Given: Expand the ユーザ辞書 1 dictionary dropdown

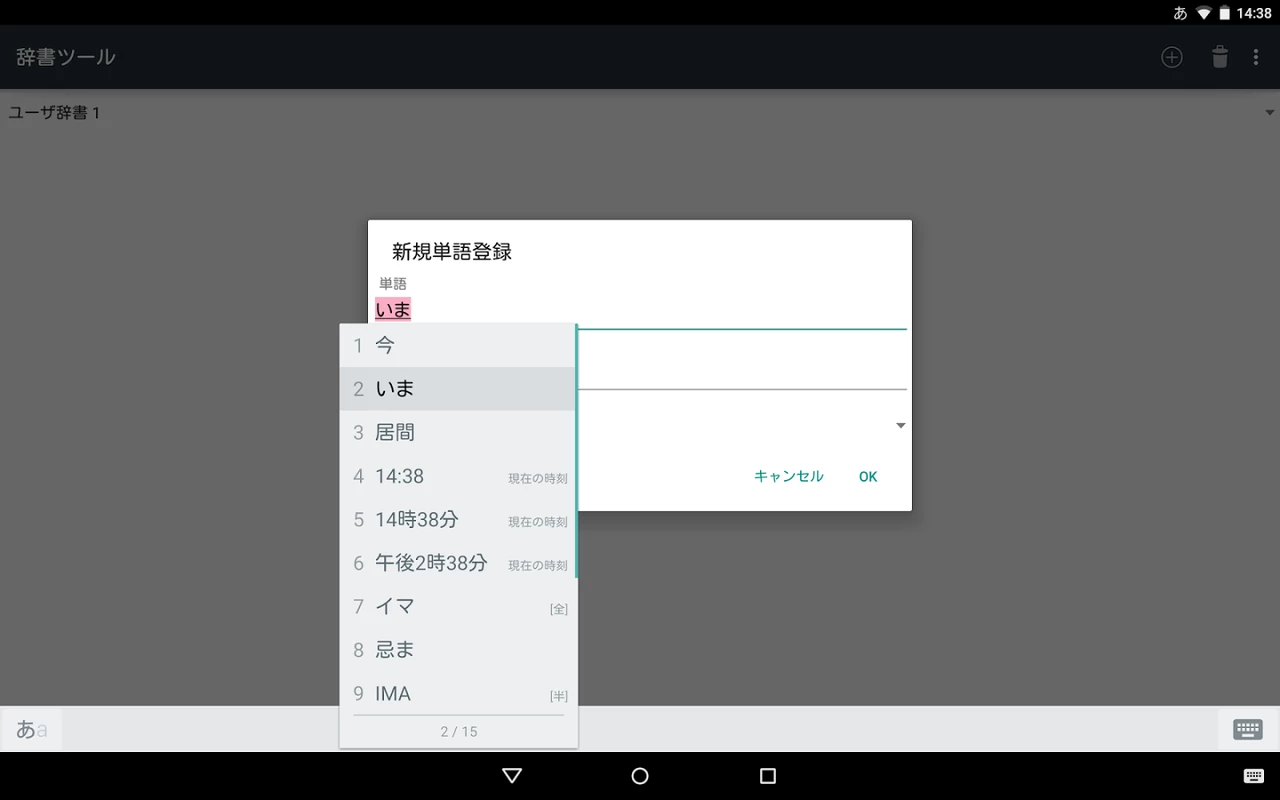Looking at the screenshot, I should pos(1269,113).
